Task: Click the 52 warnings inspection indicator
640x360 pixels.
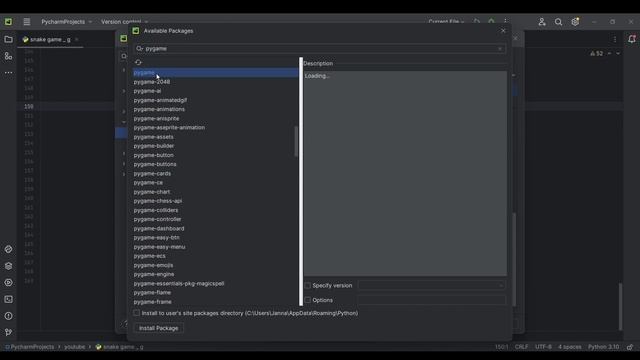Action: pos(597,53)
